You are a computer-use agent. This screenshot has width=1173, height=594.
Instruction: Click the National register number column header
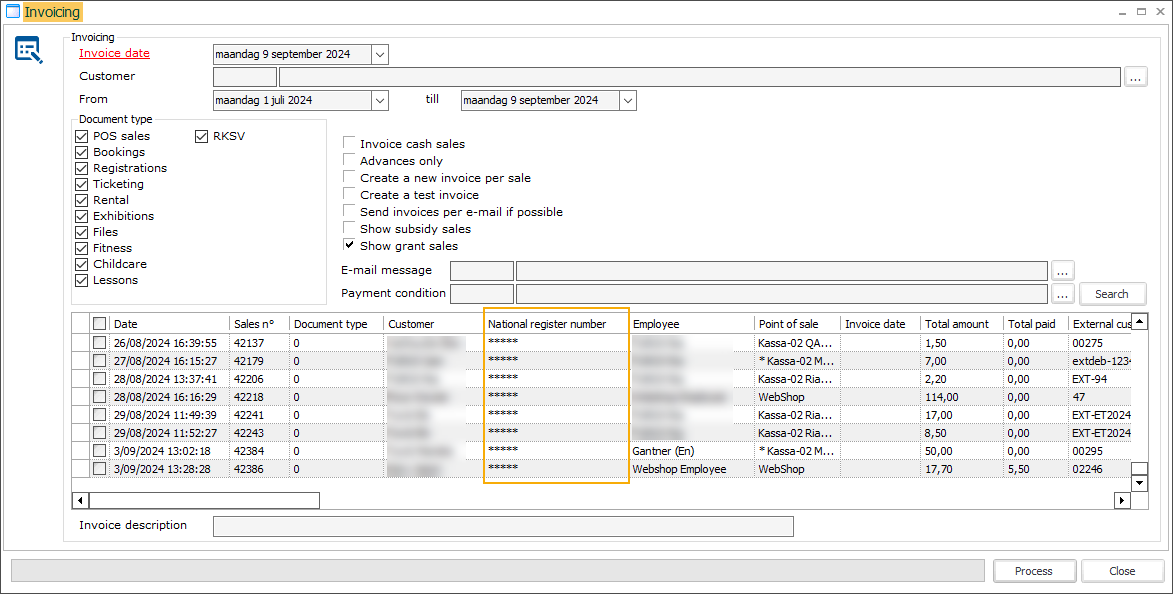pyautogui.click(x=556, y=324)
